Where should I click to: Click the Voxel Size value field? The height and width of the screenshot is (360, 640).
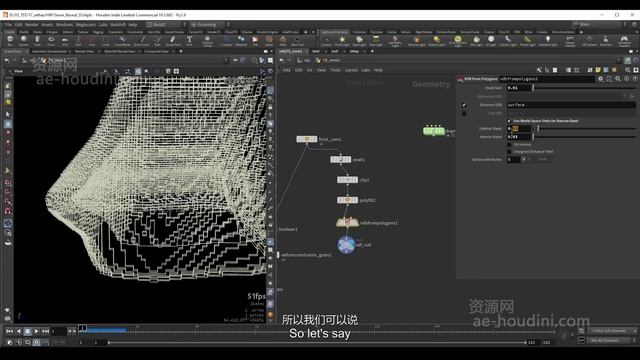[519, 88]
